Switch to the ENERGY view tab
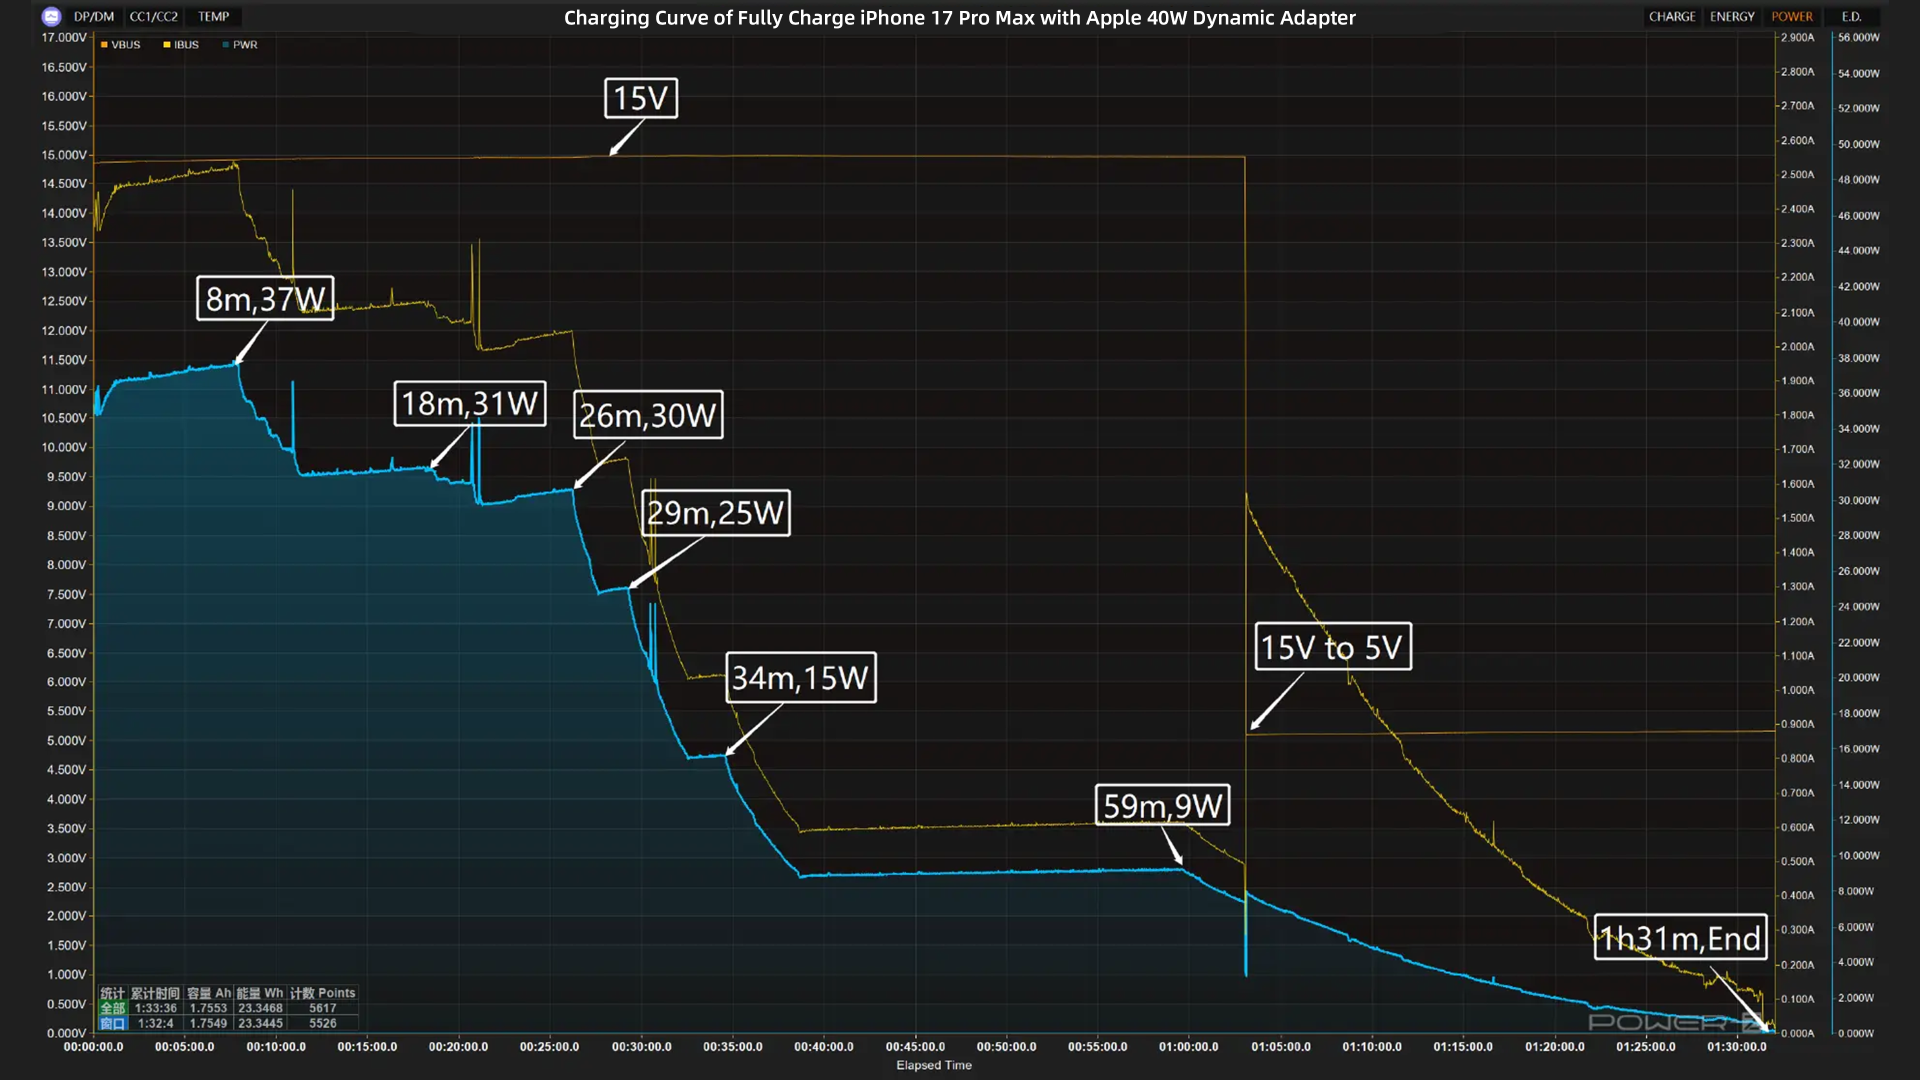The height and width of the screenshot is (1080, 1920). (x=1732, y=17)
